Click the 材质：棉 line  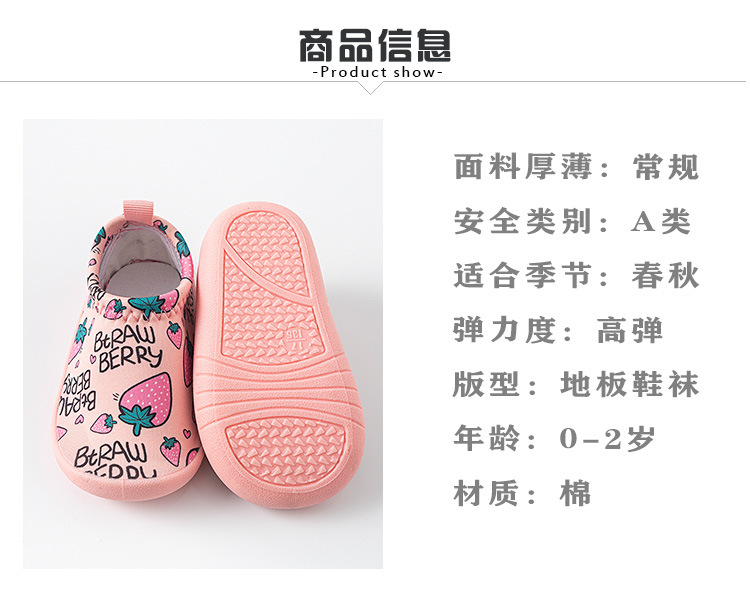(x=523, y=493)
